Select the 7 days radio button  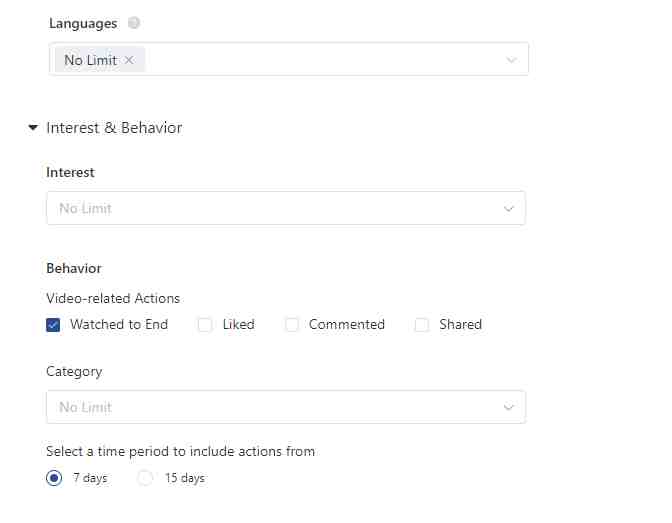(54, 478)
